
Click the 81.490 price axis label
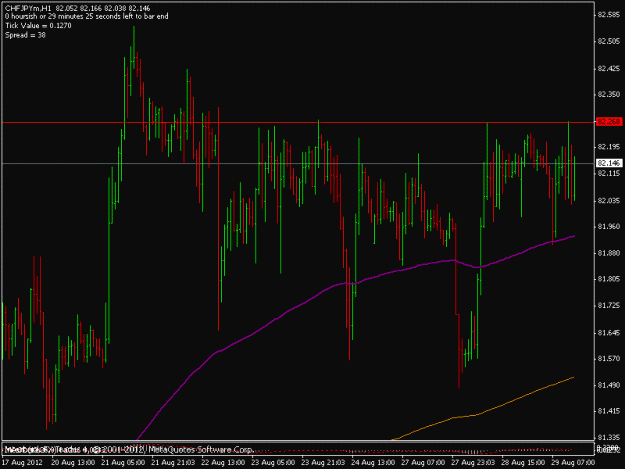tap(609, 385)
